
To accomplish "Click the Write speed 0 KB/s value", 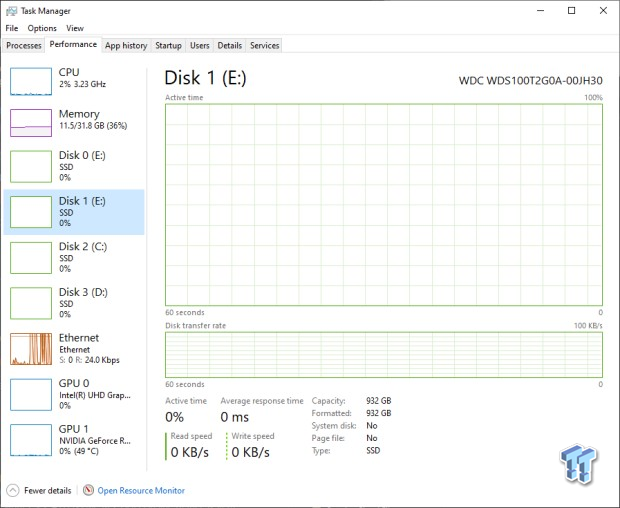I will tap(251, 452).
